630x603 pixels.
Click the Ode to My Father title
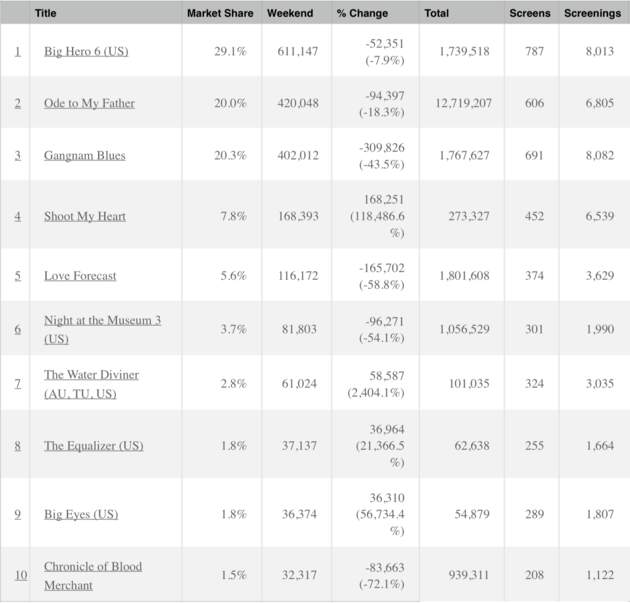[89, 103]
